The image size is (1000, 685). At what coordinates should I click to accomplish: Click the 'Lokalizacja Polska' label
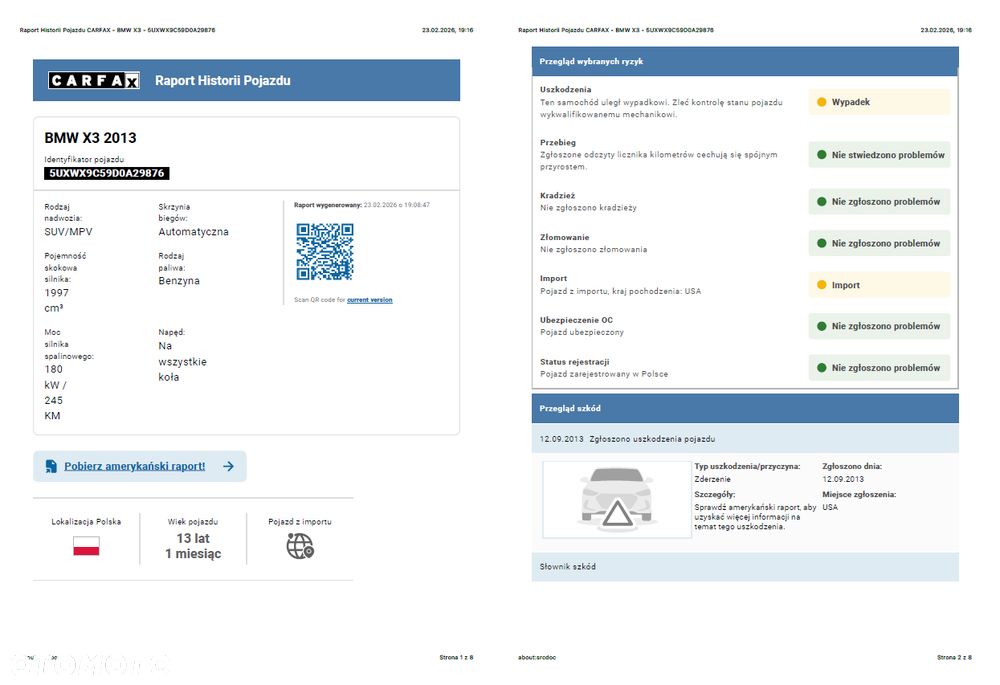86,522
